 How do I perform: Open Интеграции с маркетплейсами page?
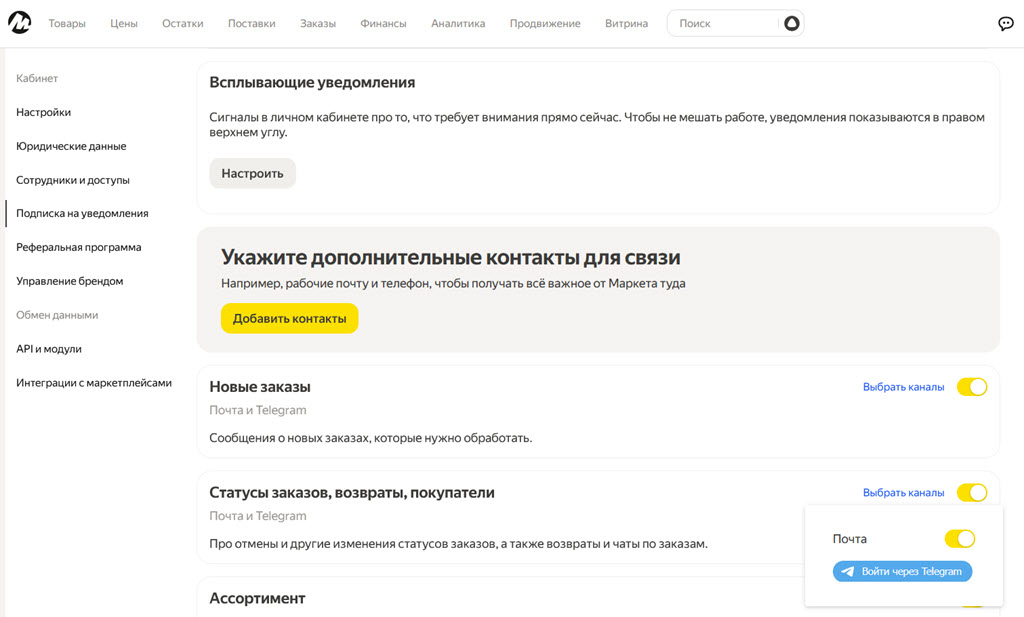click(94, 383)
